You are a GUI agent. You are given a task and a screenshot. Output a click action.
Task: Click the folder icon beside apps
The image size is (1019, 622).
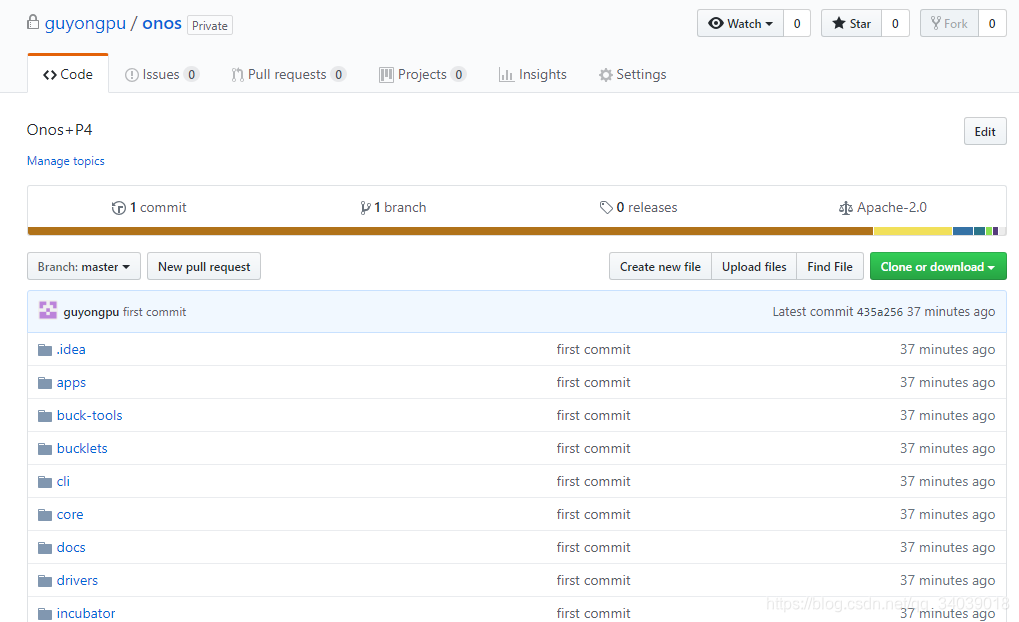point(45,383)
